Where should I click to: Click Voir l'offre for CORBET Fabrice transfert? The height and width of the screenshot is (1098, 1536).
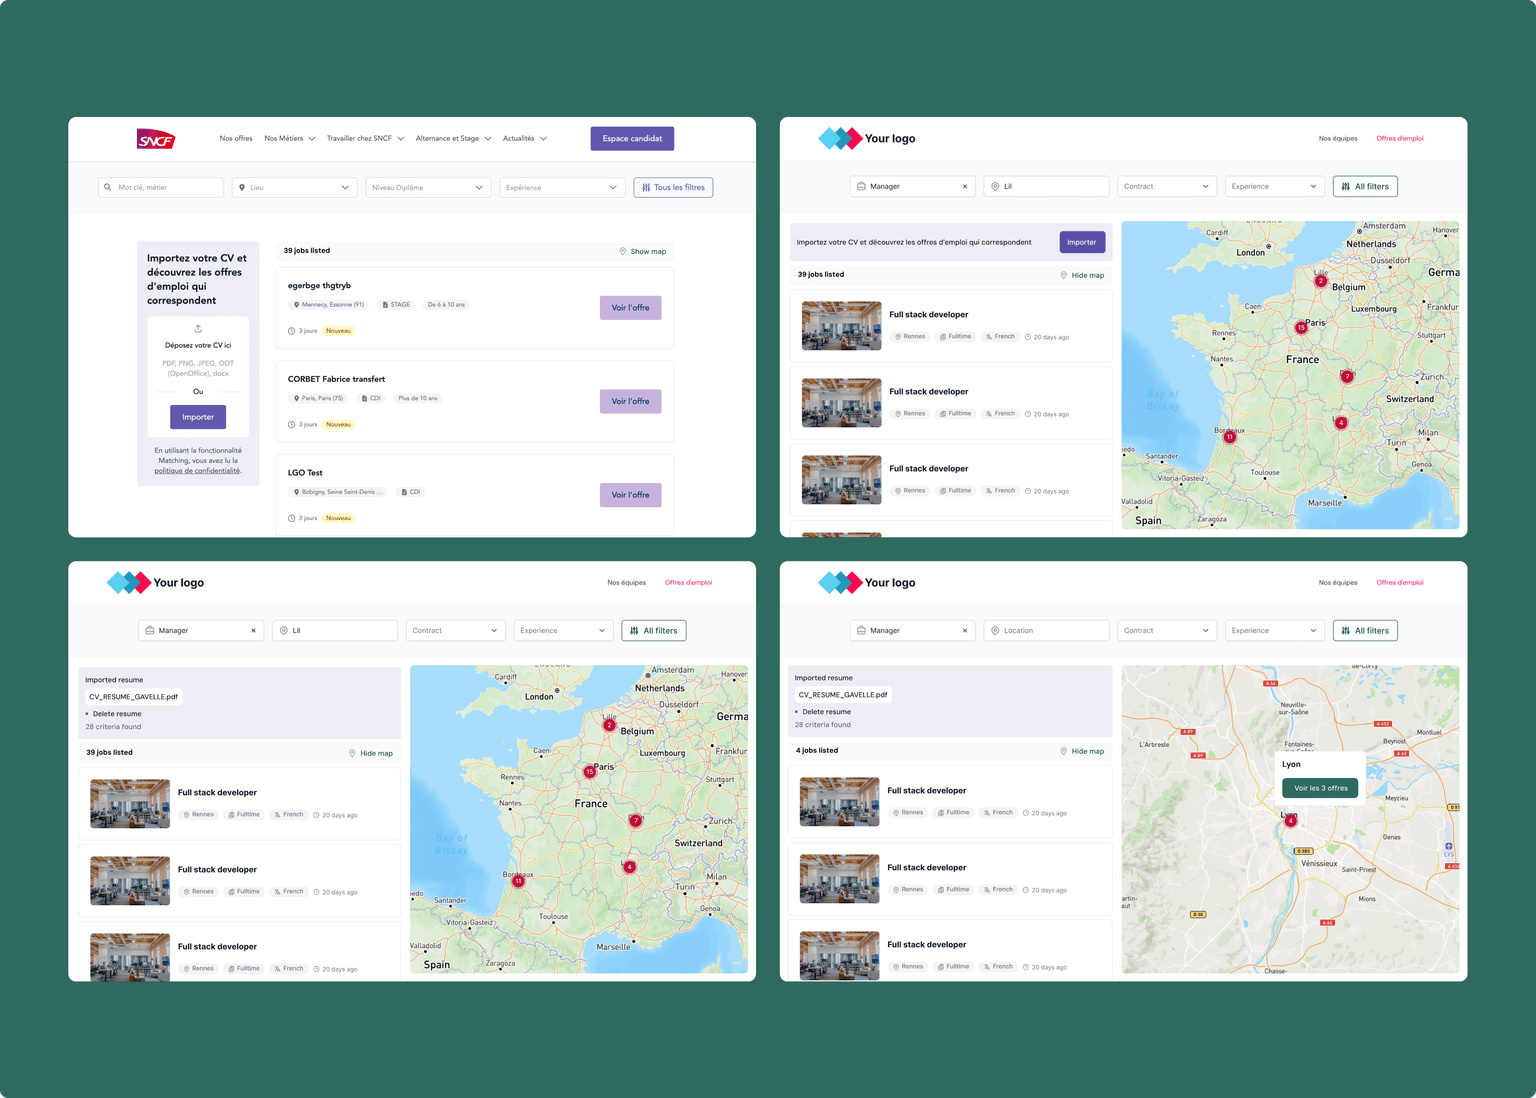coord(630,401)
